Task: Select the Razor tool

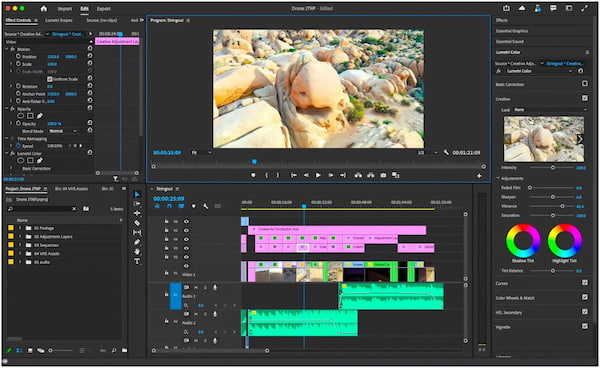Action: (x=137, y=223)
